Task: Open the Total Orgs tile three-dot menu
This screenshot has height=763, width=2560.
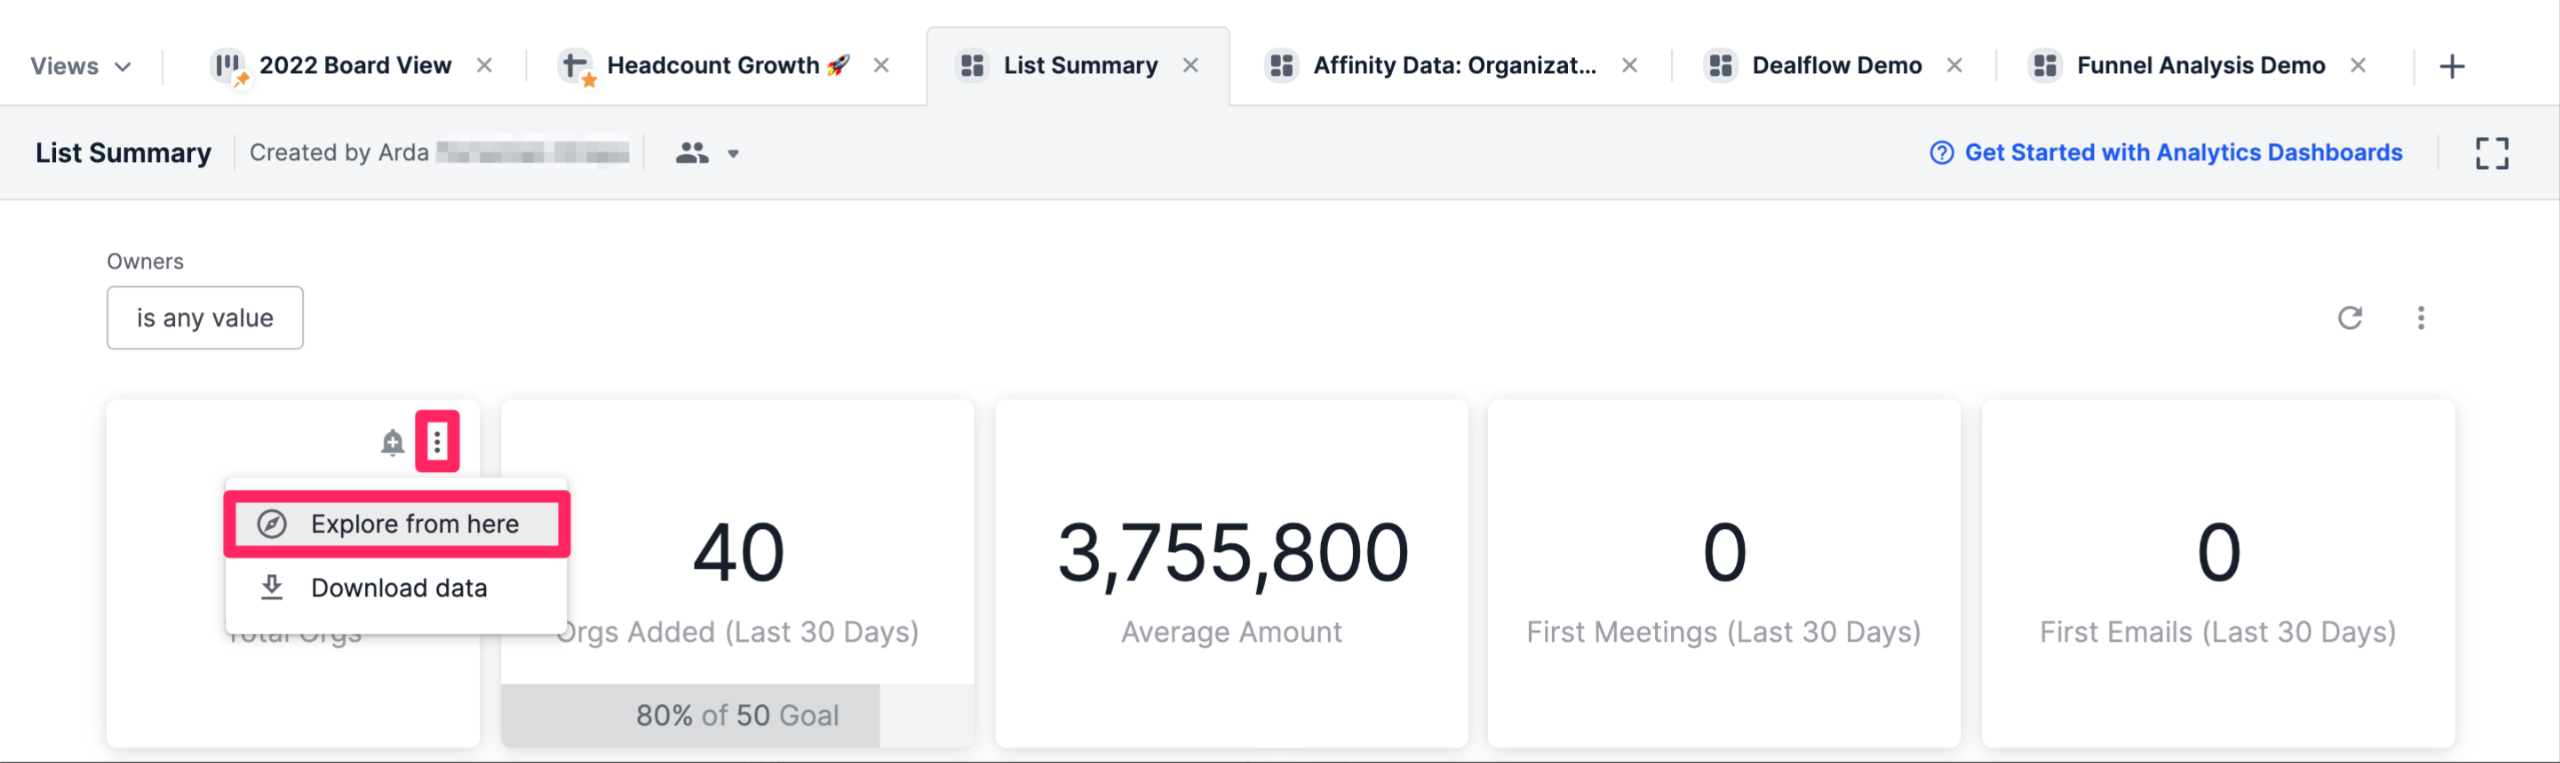Action: coord(437,441)
